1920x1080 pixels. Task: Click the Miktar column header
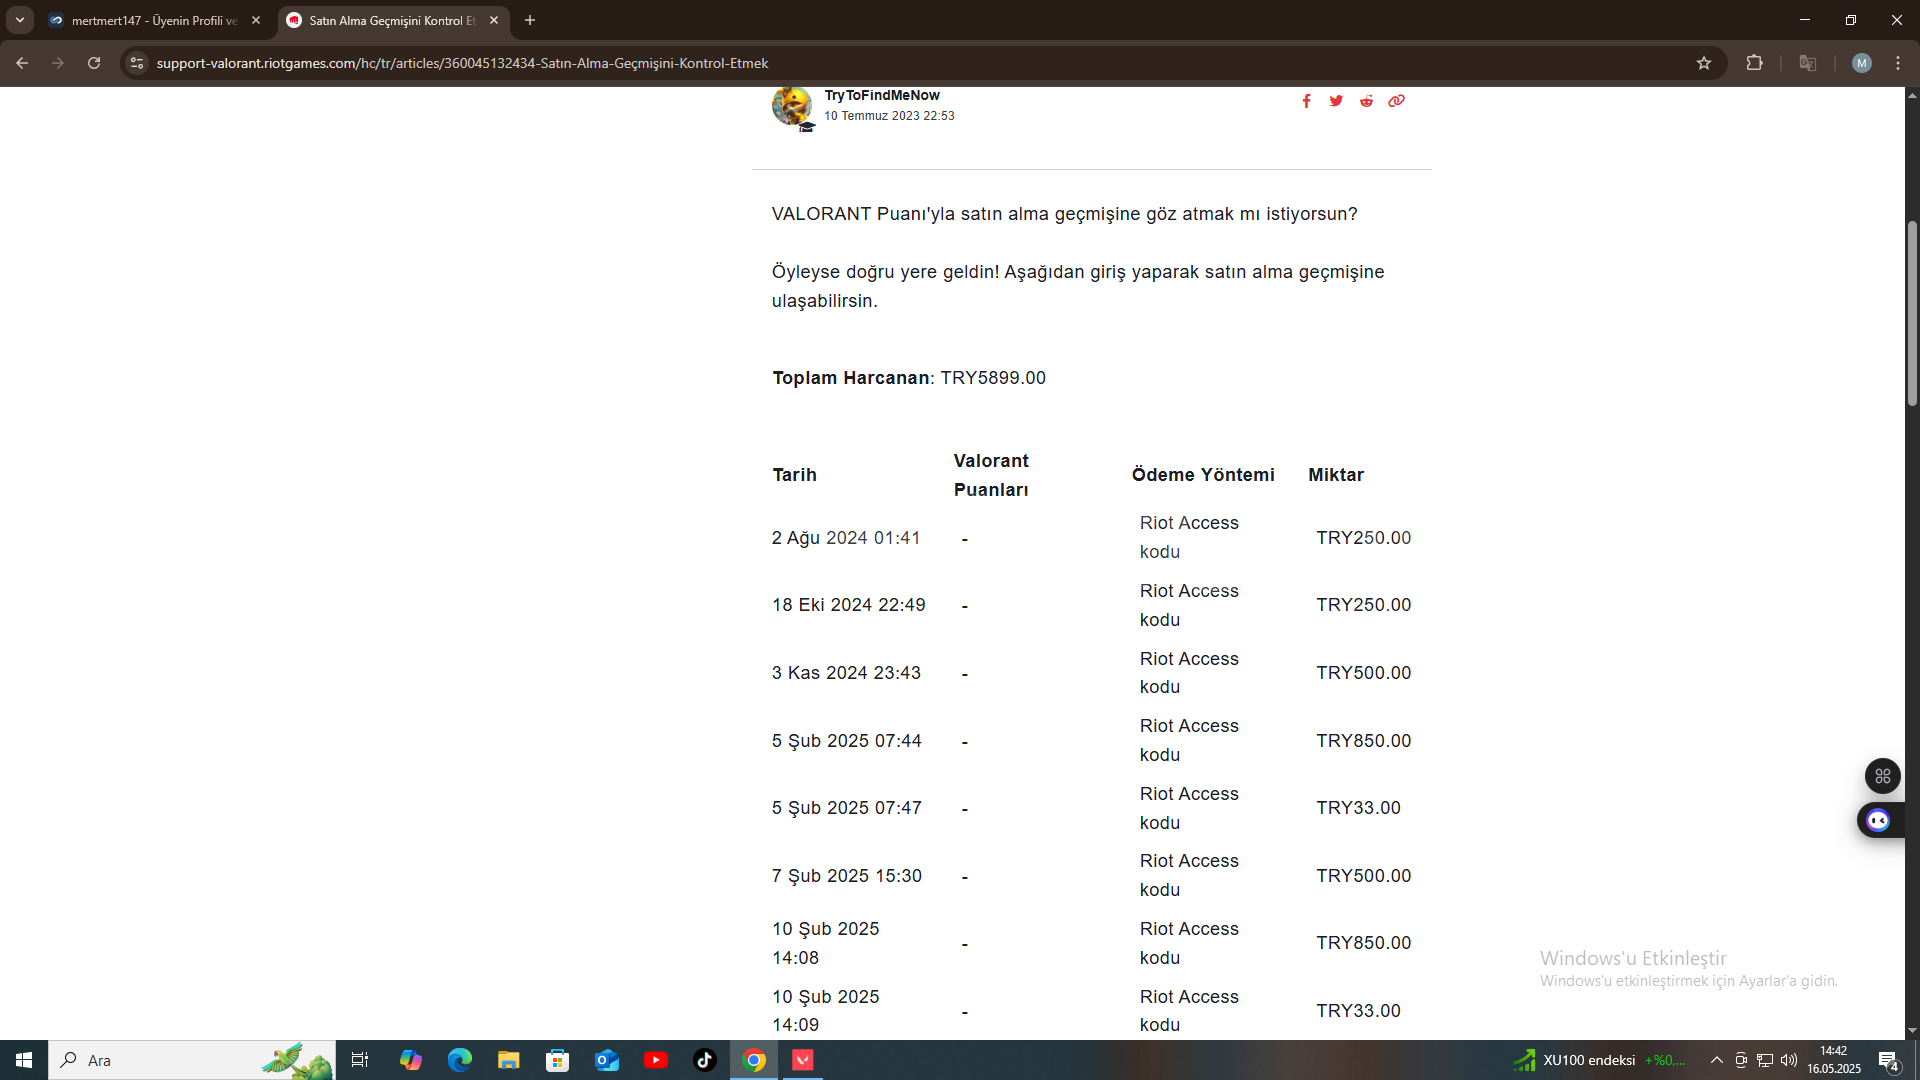tap(1336, 475)
